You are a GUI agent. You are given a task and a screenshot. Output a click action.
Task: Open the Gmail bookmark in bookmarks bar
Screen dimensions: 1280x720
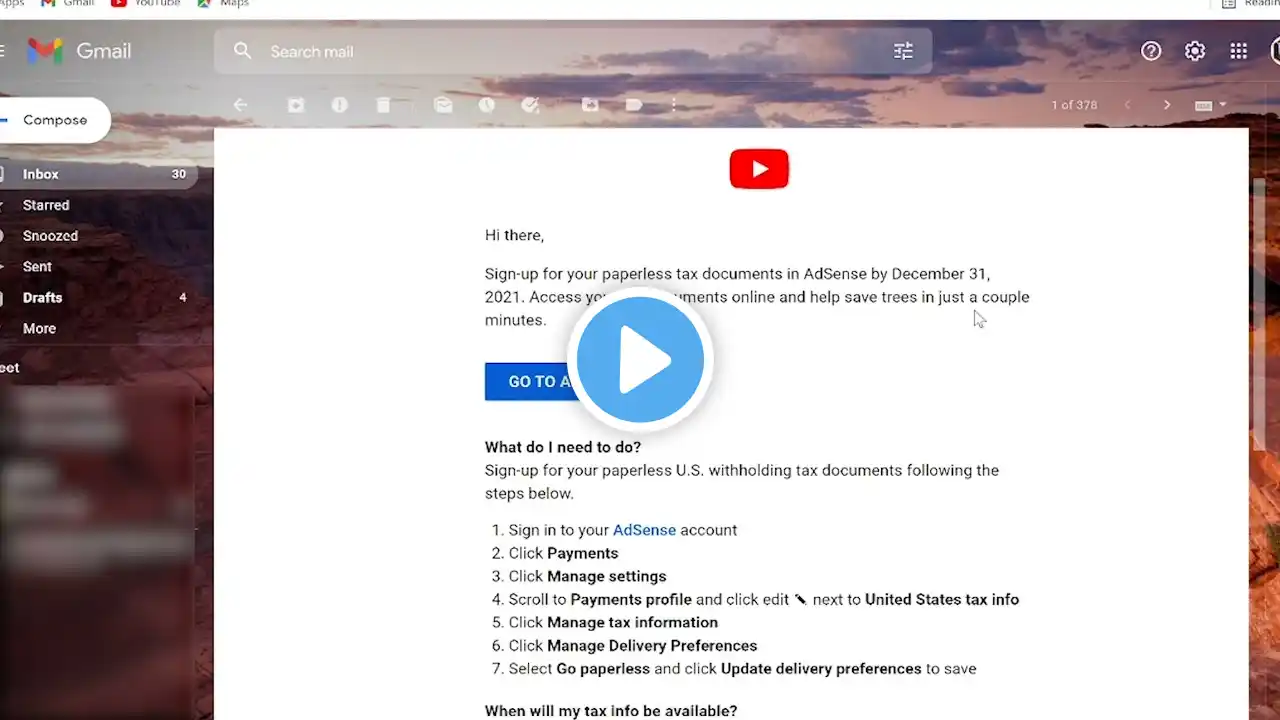pos(67,4)
